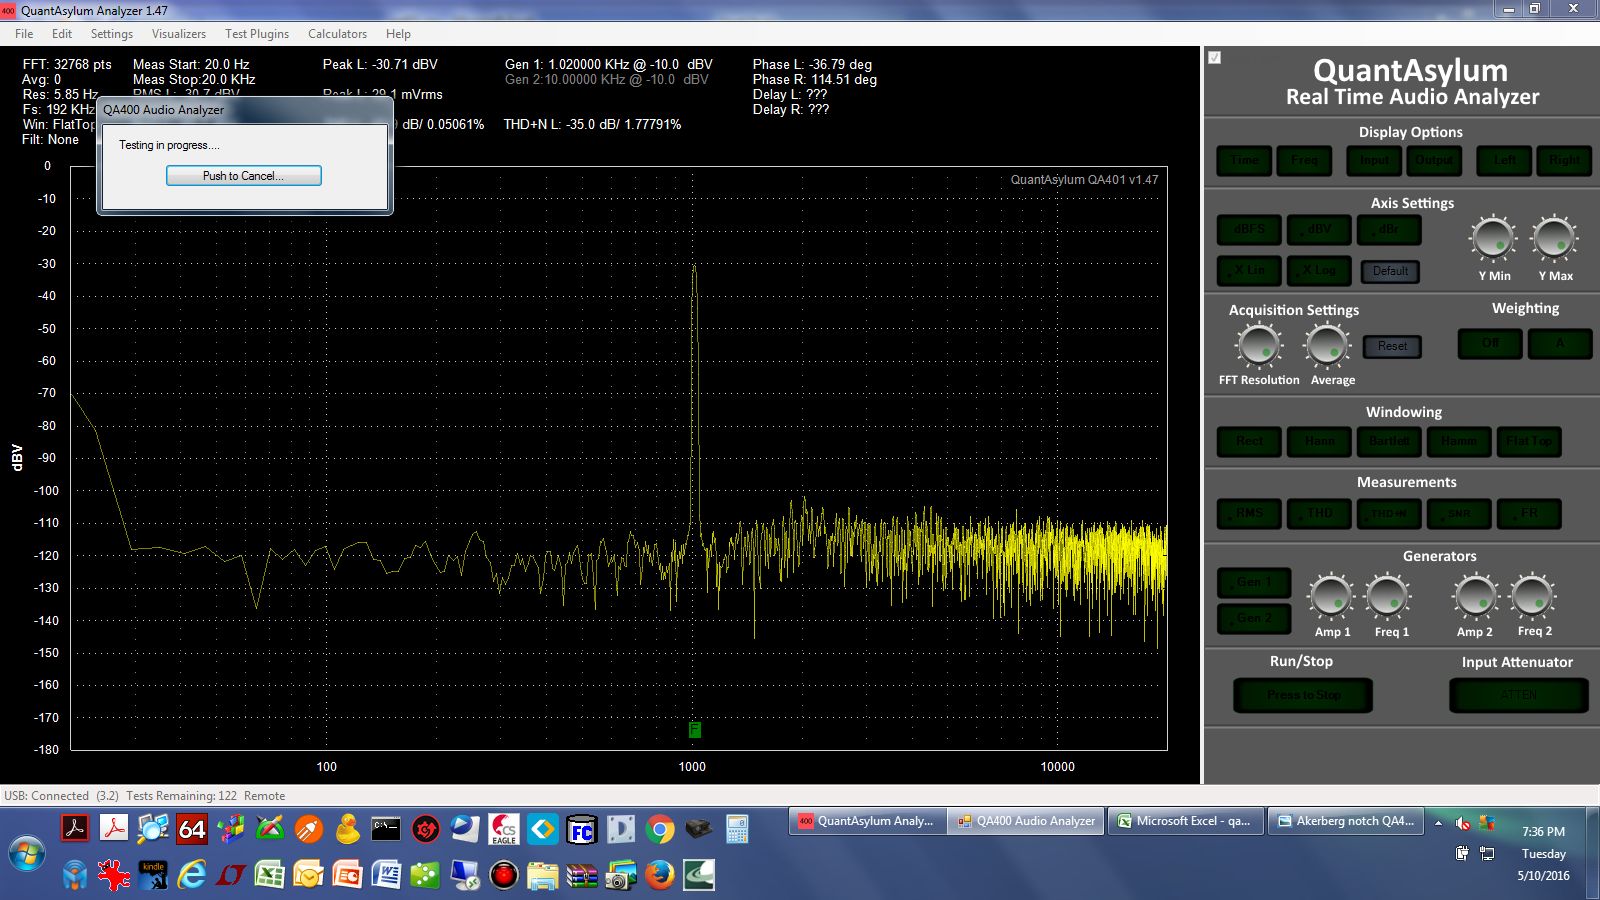Image resolution: width=1600 pixels, height=900 pixels.
Task: Click the Reset acquisition button
Action: [1392, 346]
